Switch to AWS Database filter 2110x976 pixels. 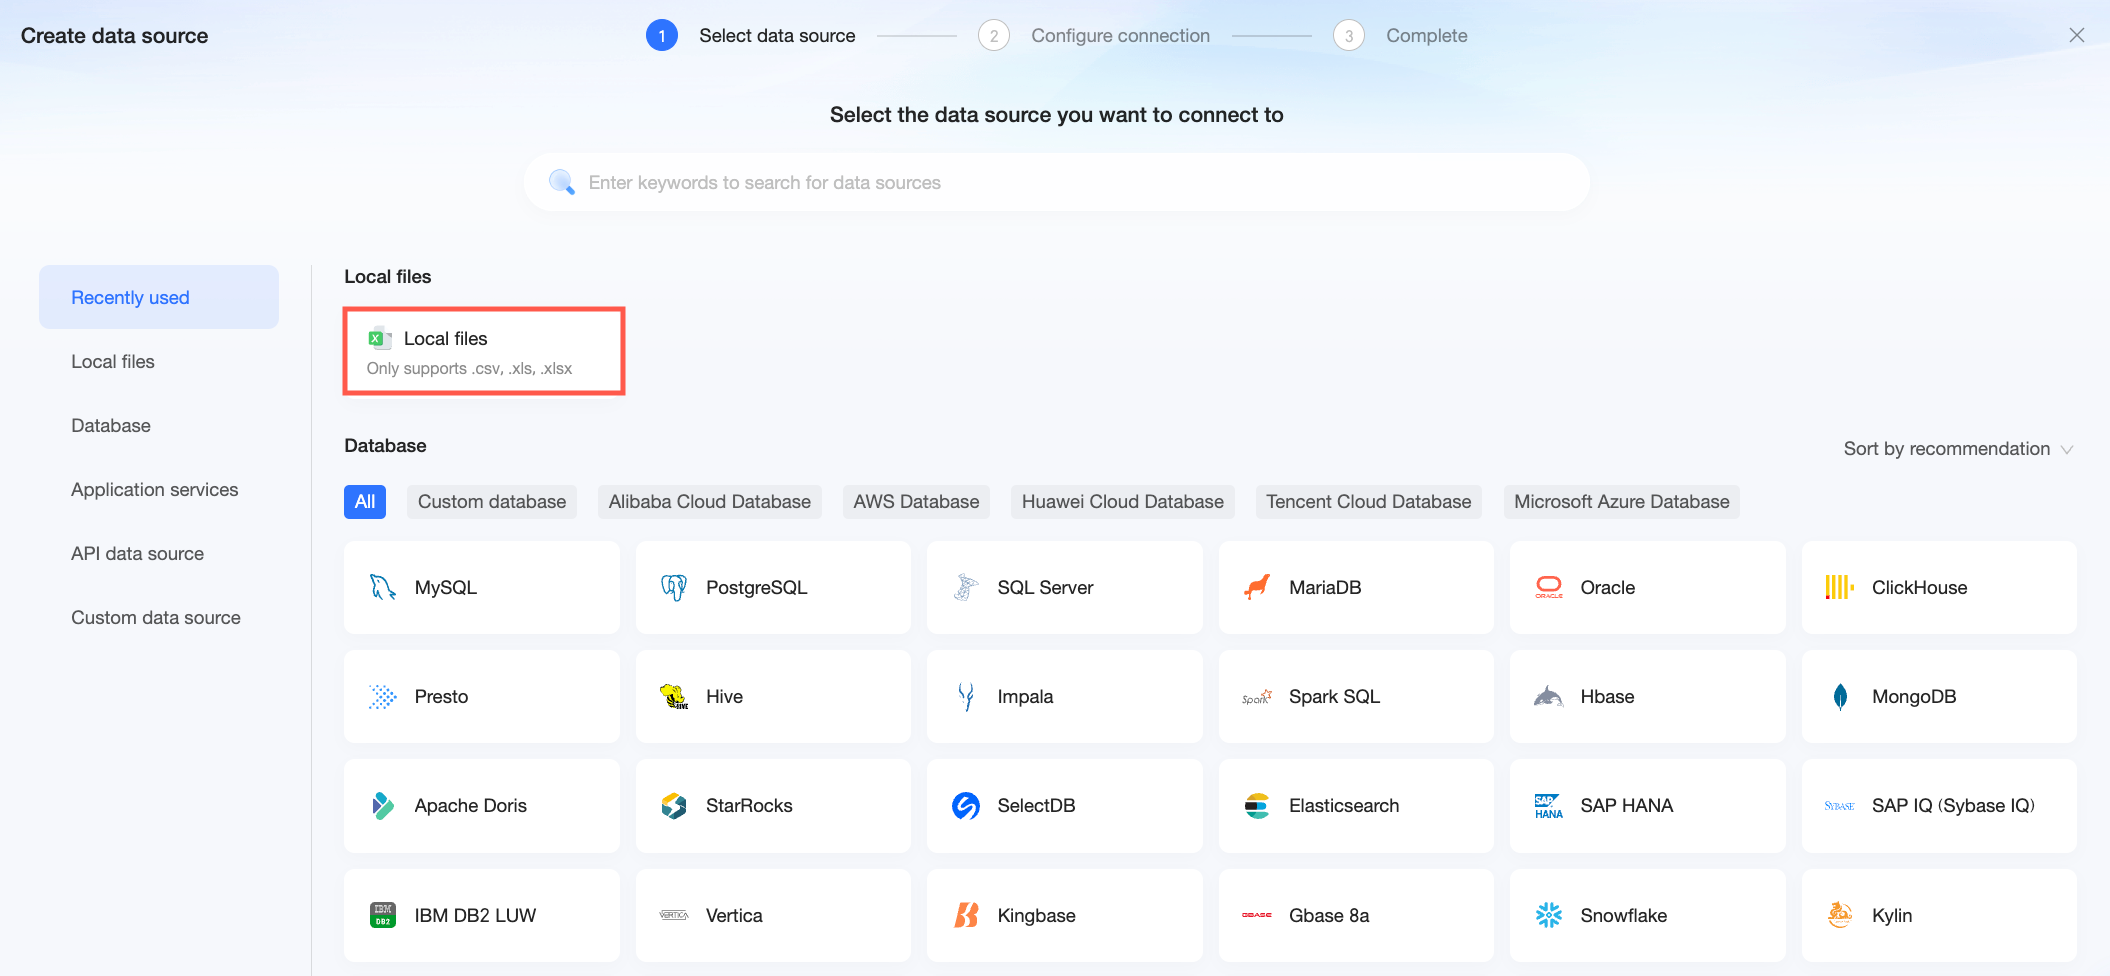(x=916, y=502)
